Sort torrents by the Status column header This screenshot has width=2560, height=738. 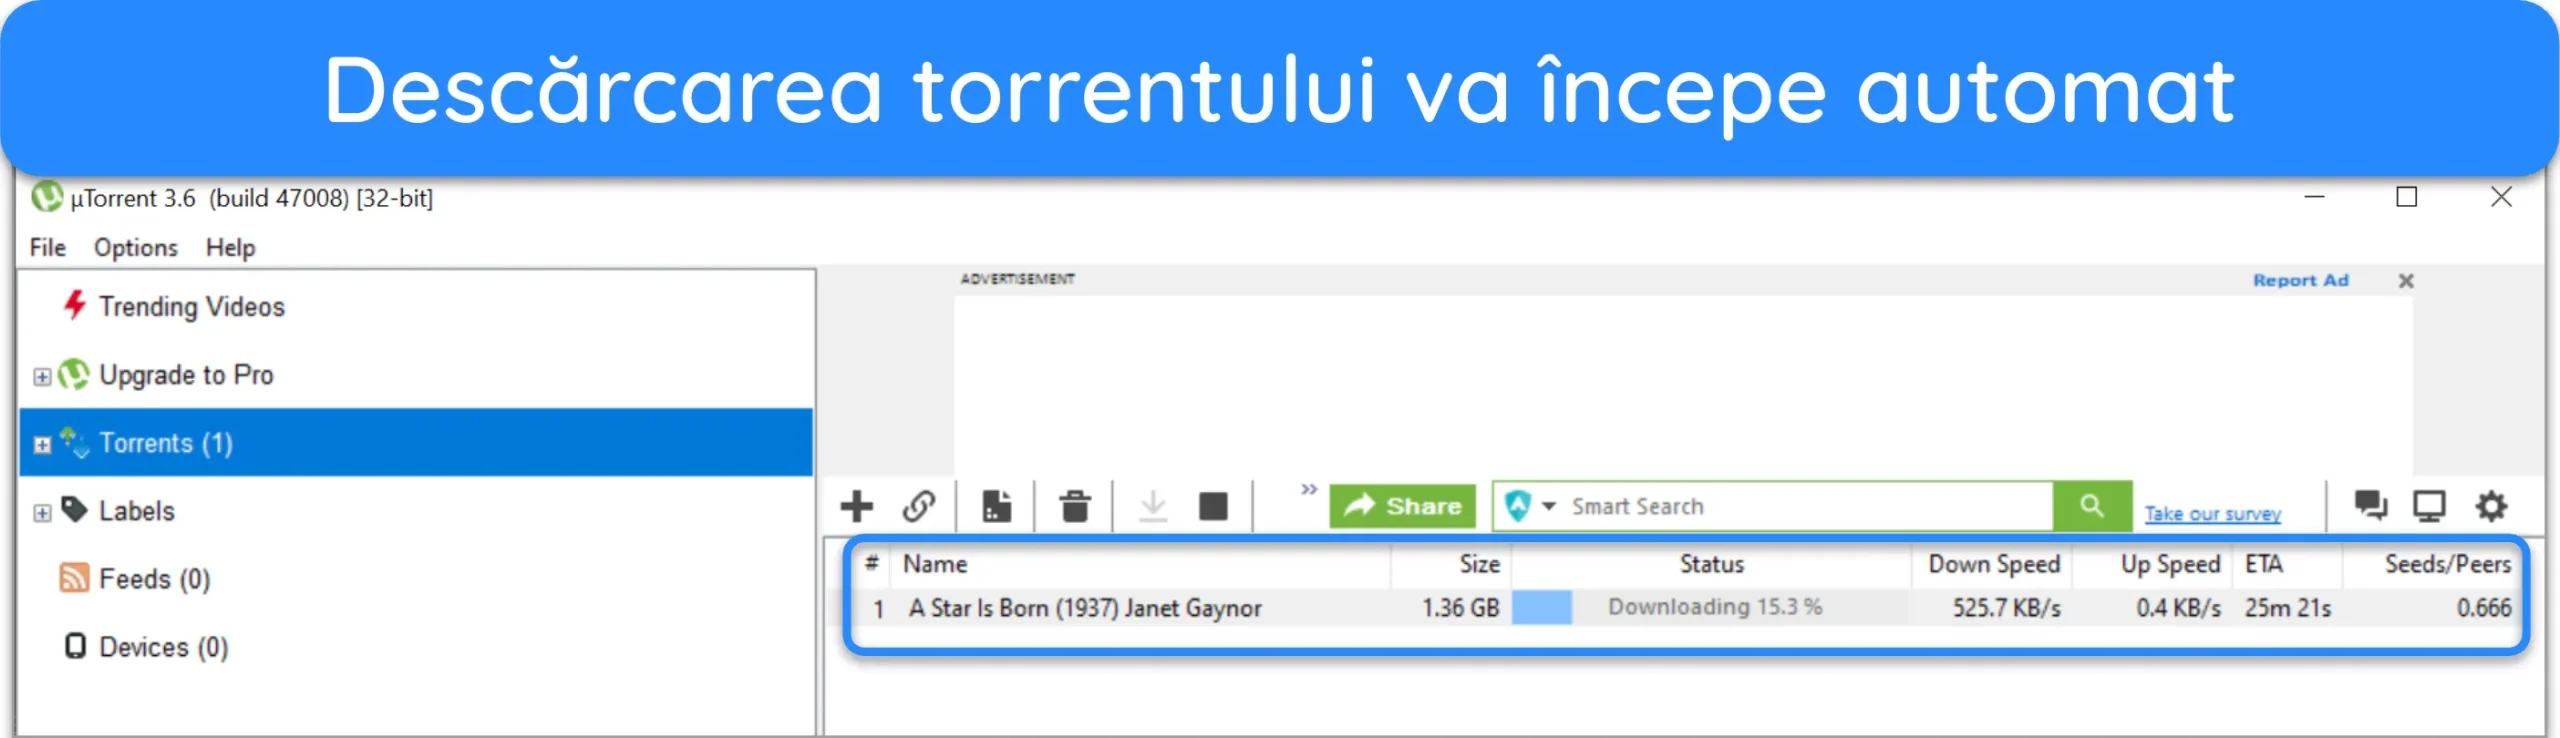click(1711, 564)
